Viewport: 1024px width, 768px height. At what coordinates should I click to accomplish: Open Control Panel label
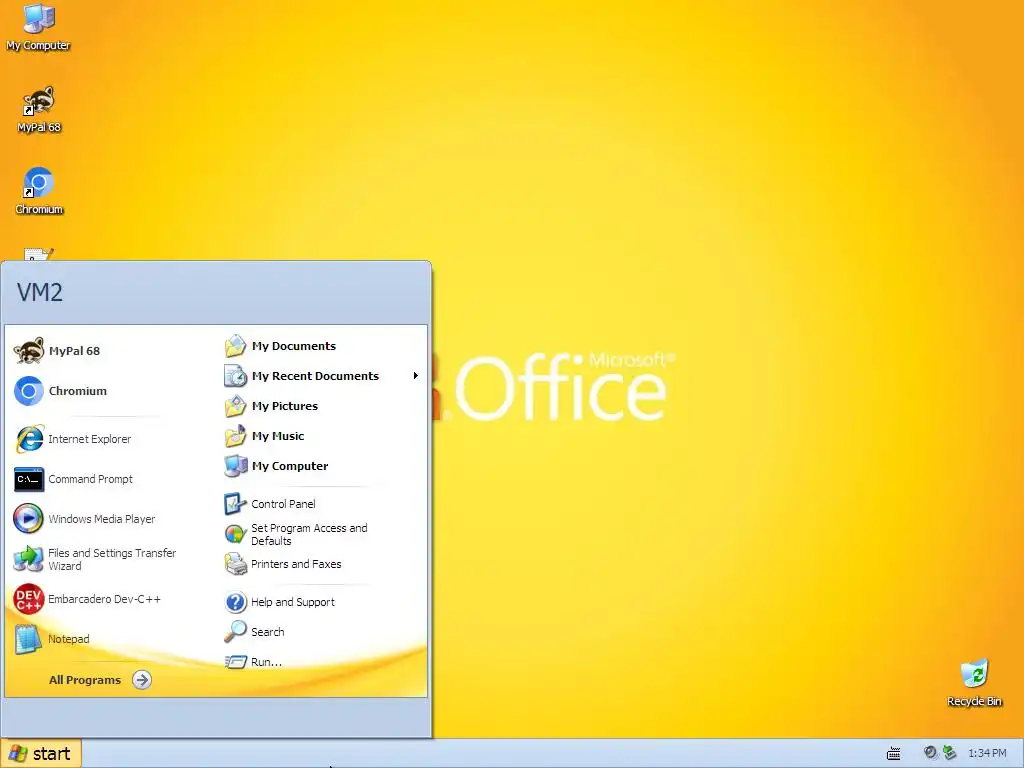(283, 504)
